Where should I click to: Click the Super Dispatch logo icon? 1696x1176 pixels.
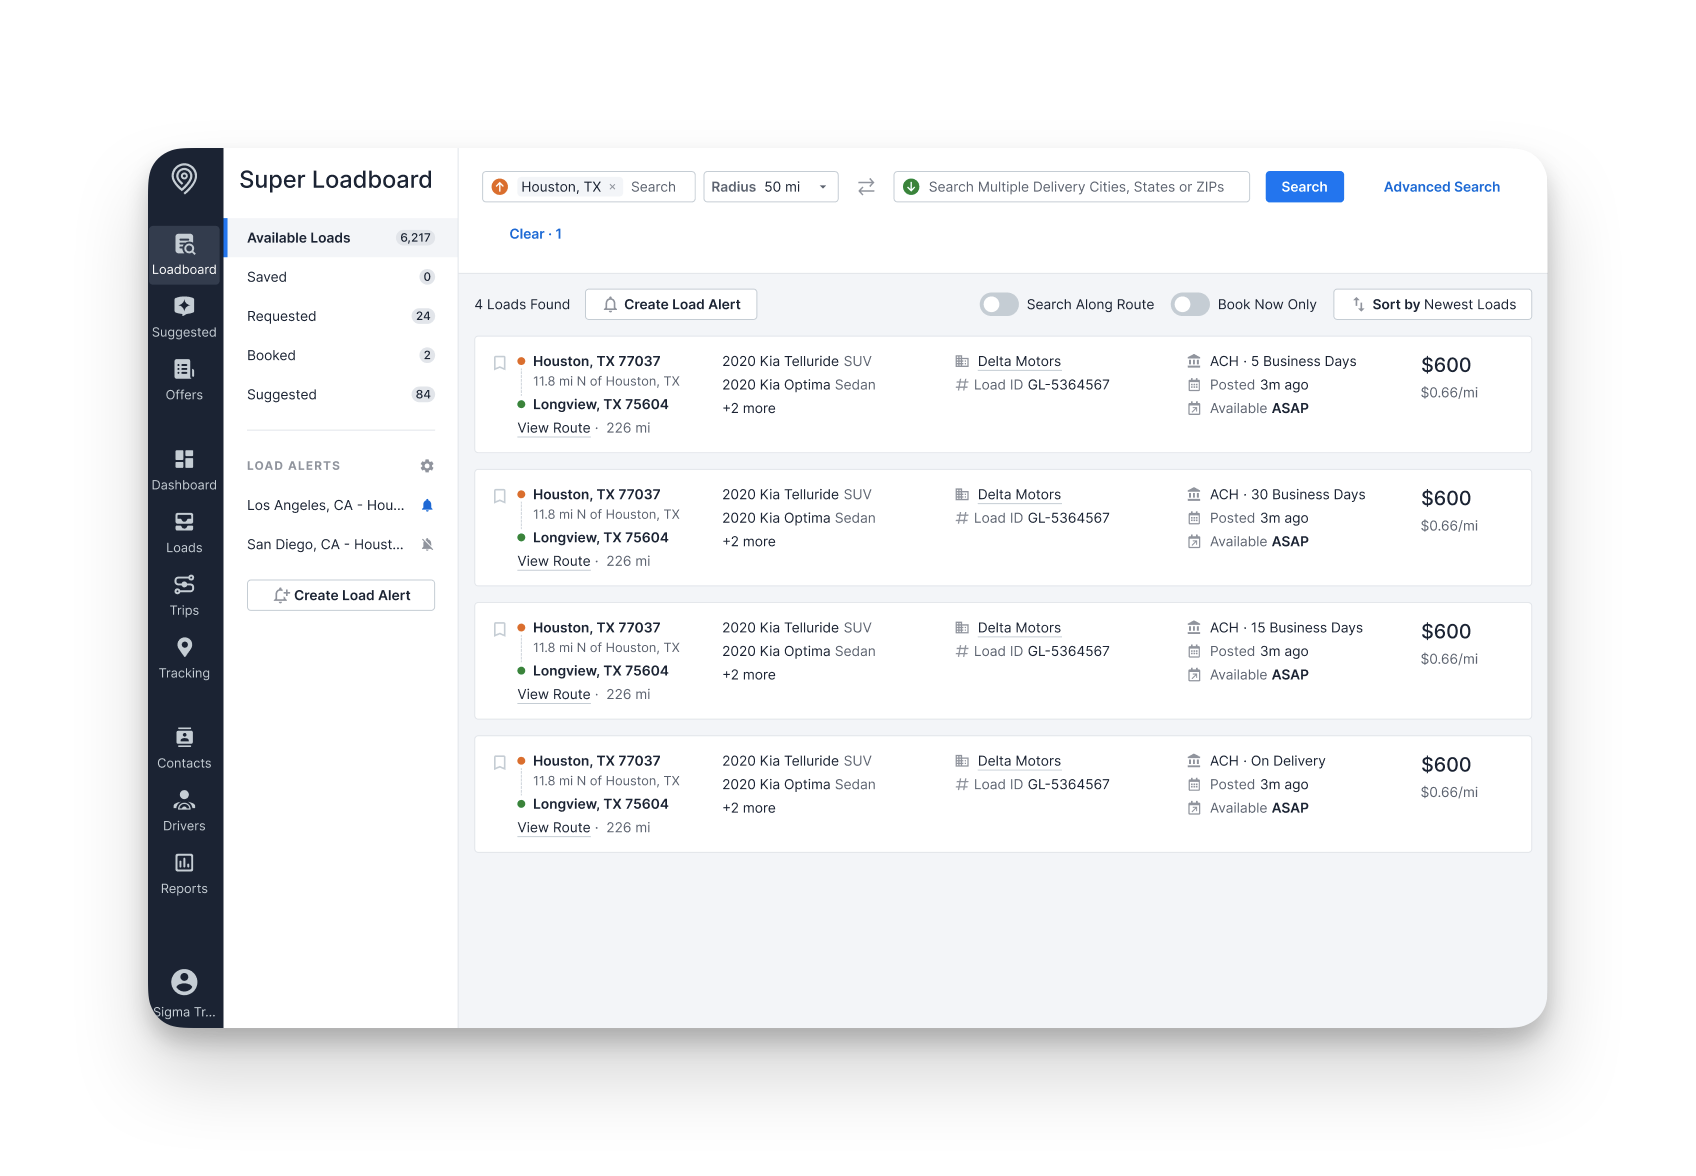click(184, 179)
